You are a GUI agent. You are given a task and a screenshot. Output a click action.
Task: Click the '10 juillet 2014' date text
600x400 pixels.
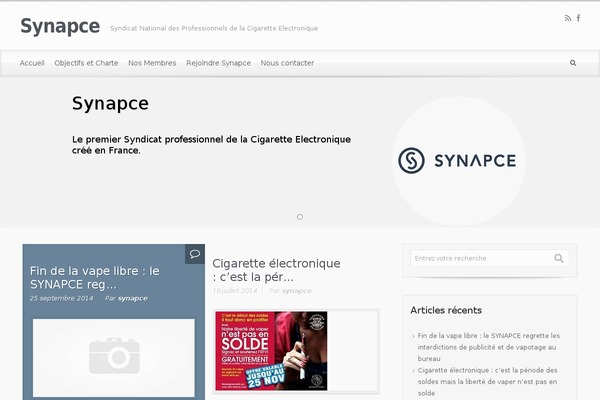[x=235, y=291]
